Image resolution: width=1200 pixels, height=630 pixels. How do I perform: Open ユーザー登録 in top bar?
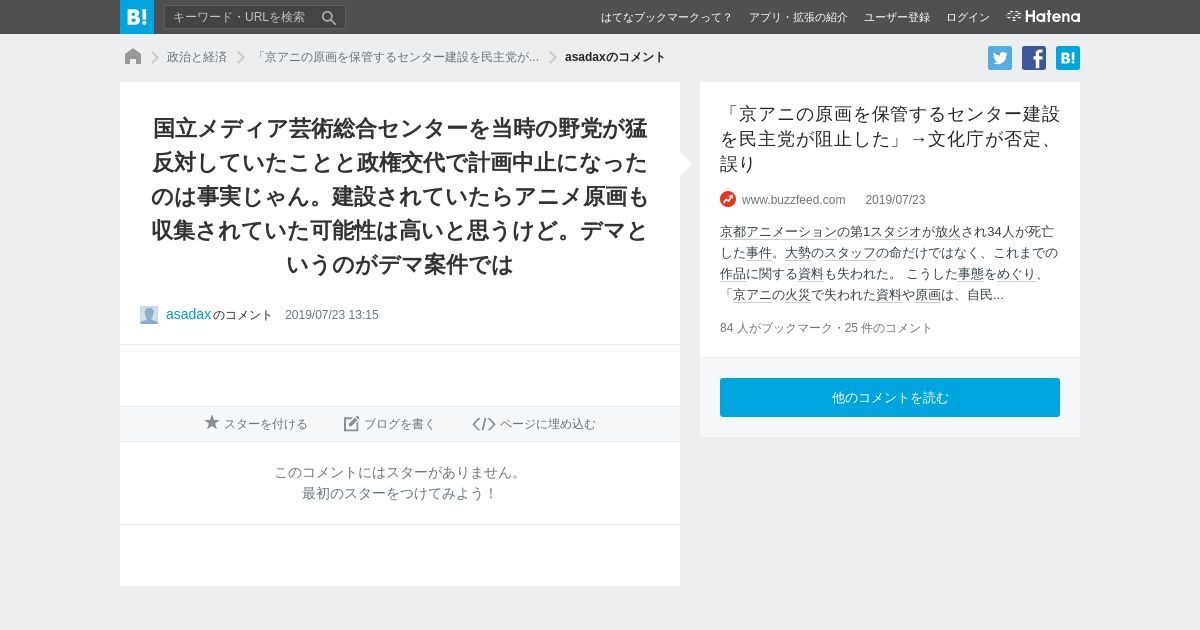897,17
